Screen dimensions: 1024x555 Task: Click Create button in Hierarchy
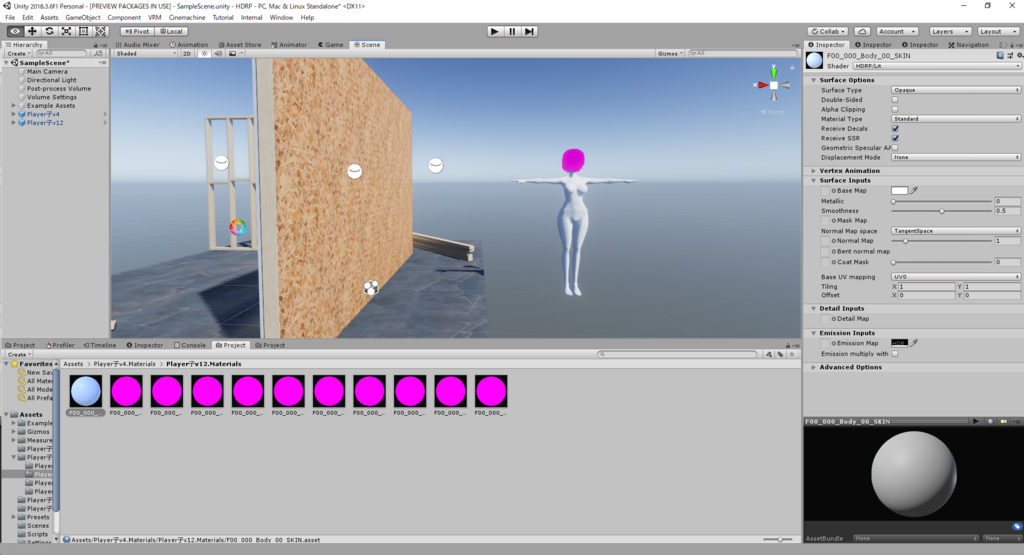18,54
